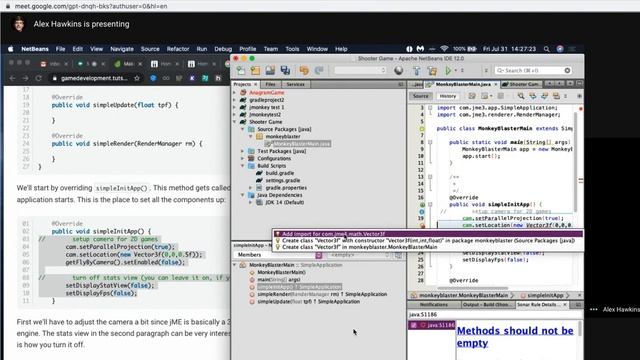
Task: Click the green Run Project arrow
Action: coord(448,71)
